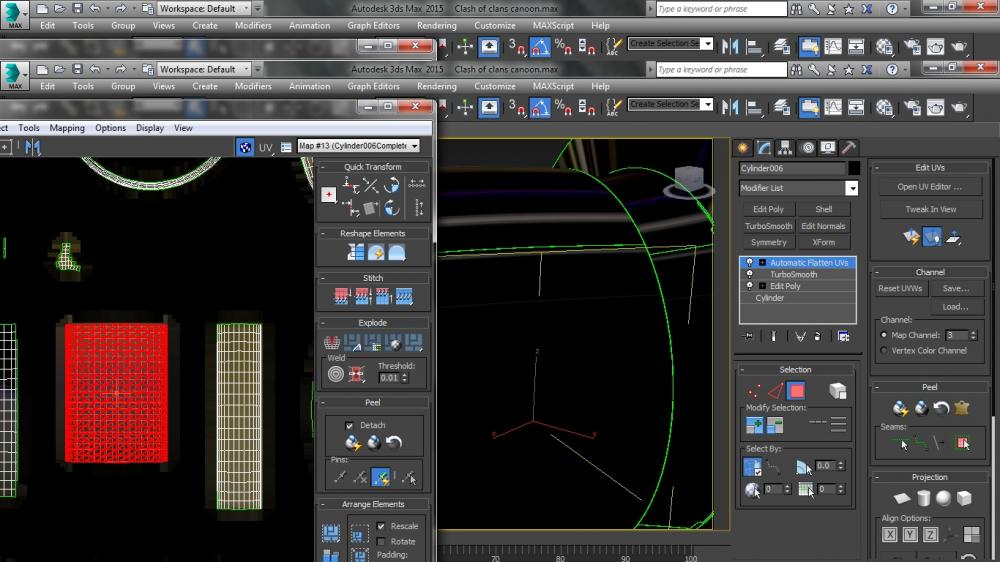Image resolution: width=1000 pixels, height=562 pixels.
Task: Open Workspace Default dropdown in front window
Action: pyautogui.click(x=204, y=69)
